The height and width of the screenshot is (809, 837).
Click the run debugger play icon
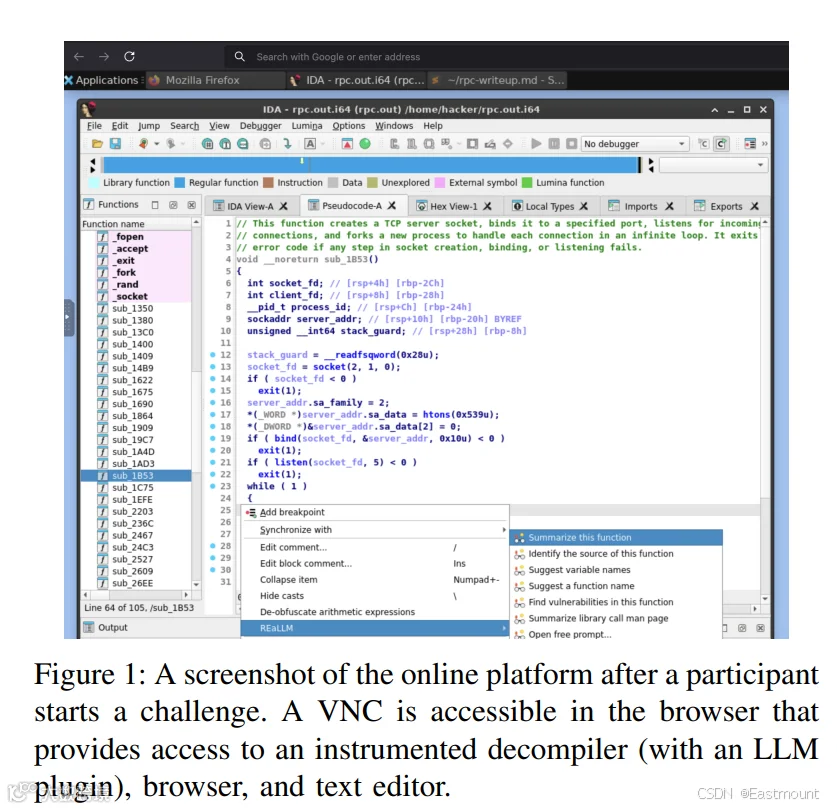pyautogui.click(x=536, y=144)
